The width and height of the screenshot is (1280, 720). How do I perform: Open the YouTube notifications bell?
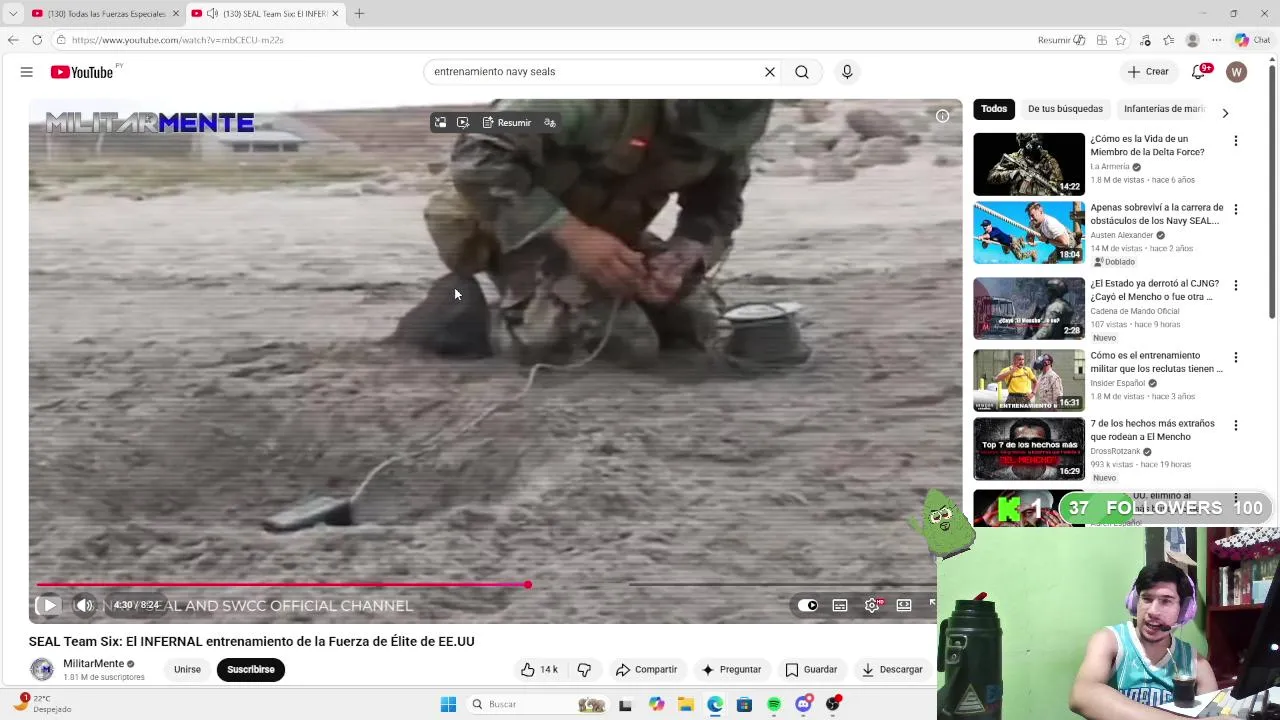1199,72
